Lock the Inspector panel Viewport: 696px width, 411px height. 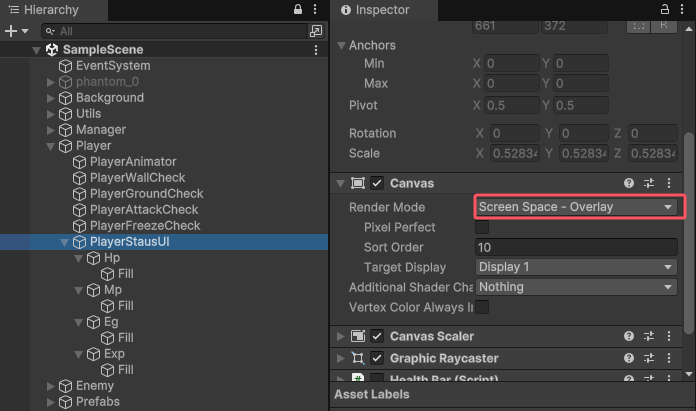click(664, 9)
